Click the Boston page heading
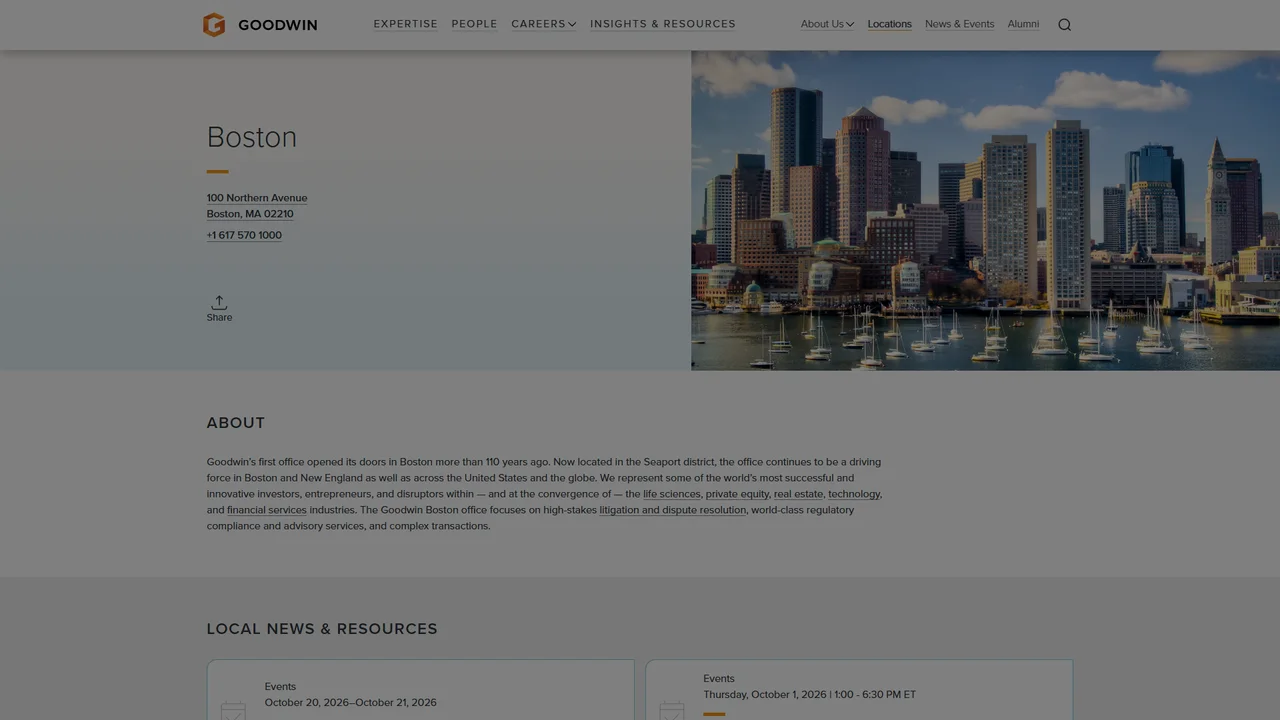This screenshot has height=720, width=1280. tap(252, 137)
